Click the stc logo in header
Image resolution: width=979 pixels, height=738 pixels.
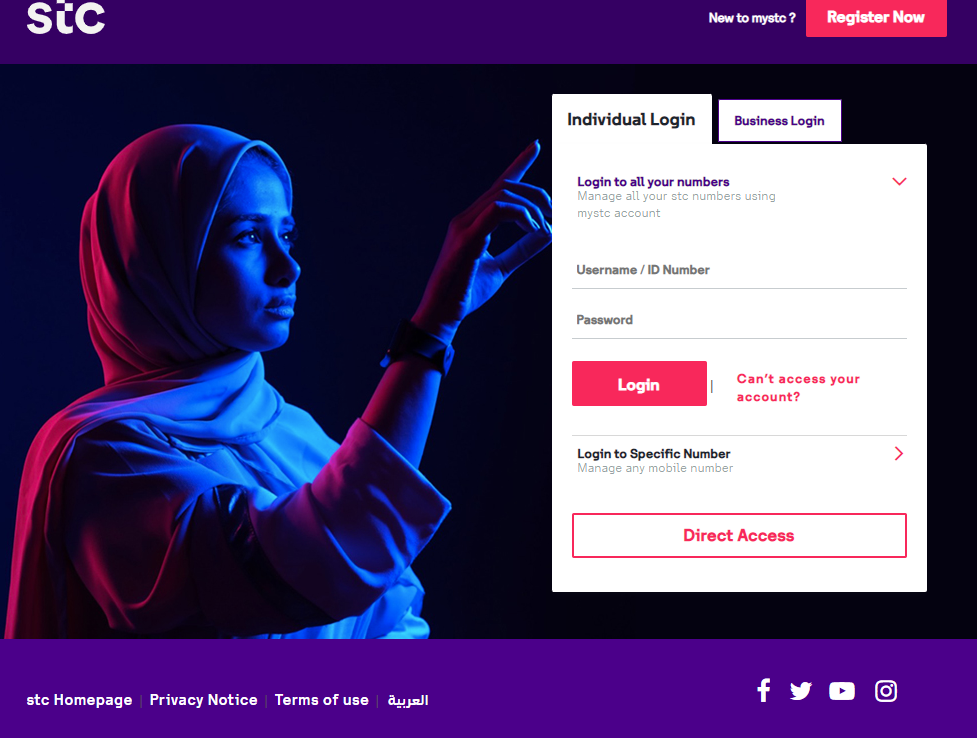coord(66,17)
